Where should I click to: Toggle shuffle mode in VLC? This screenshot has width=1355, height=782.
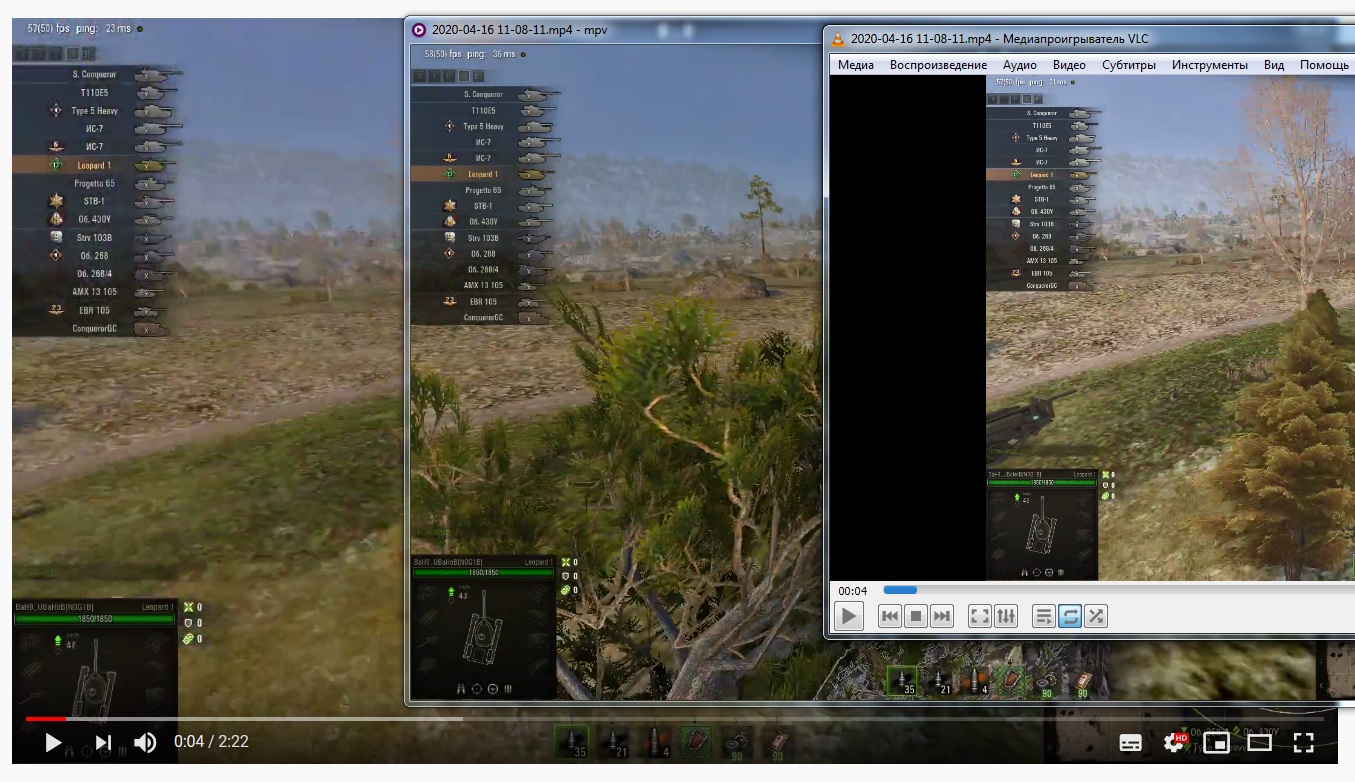[x=1096, y=616]
